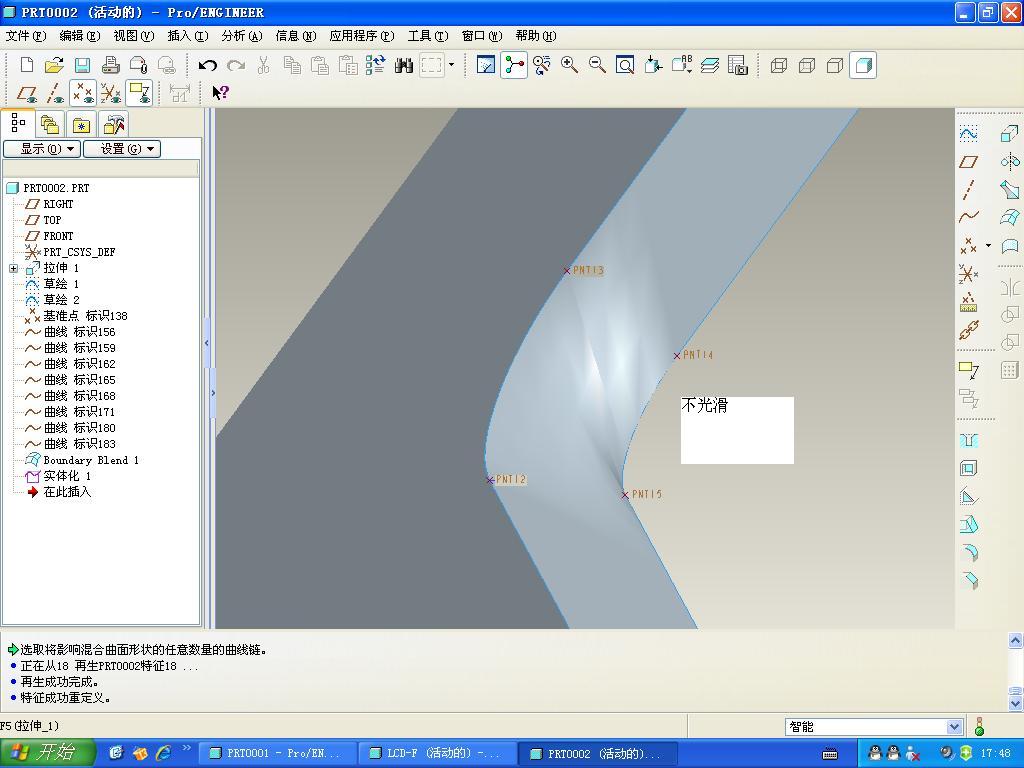Image resolution: width=1024 pixels, height=768 pixels.
Task: Select the Datum Coordinate System tool in the right toolbar
Action: coord(968,274)
